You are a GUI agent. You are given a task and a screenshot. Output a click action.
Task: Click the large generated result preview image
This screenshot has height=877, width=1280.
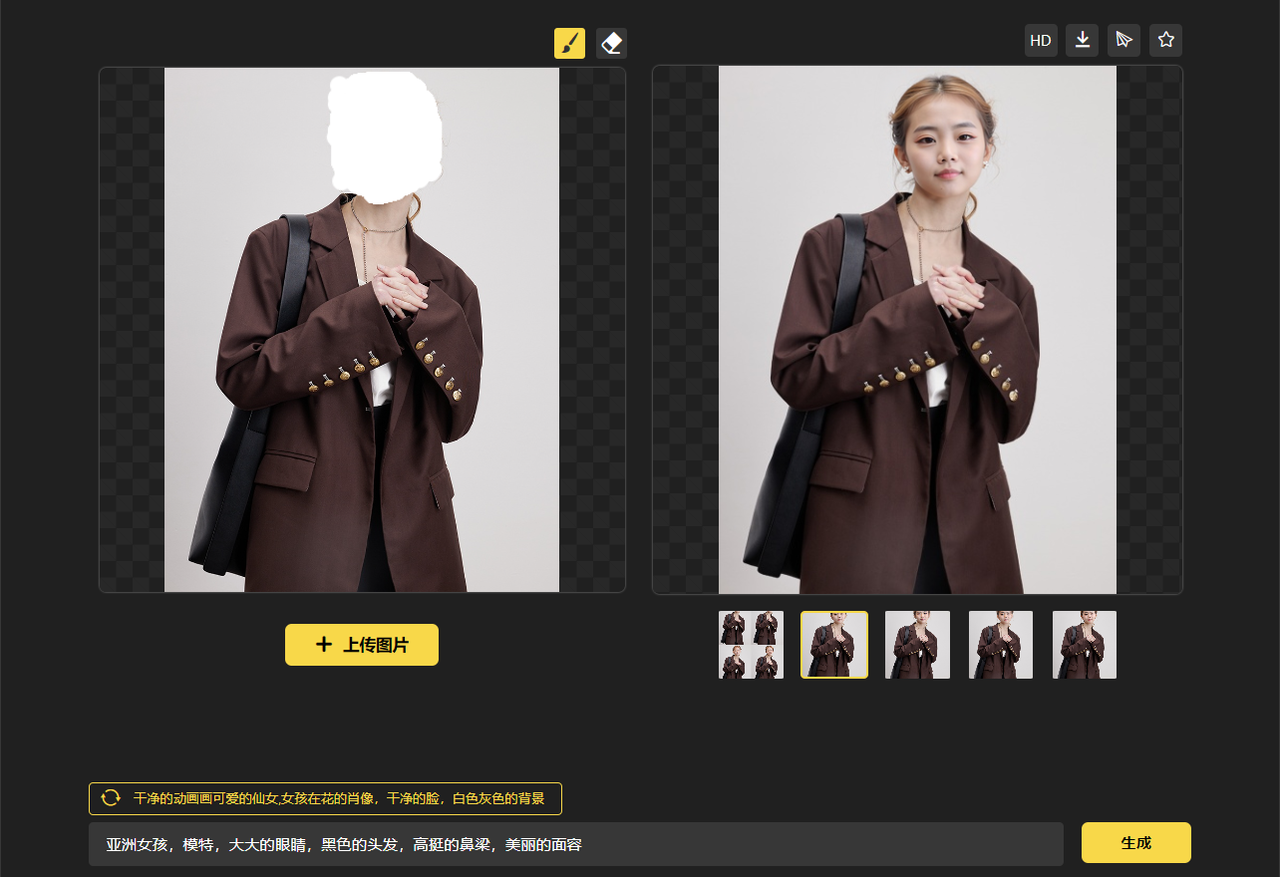917,330
